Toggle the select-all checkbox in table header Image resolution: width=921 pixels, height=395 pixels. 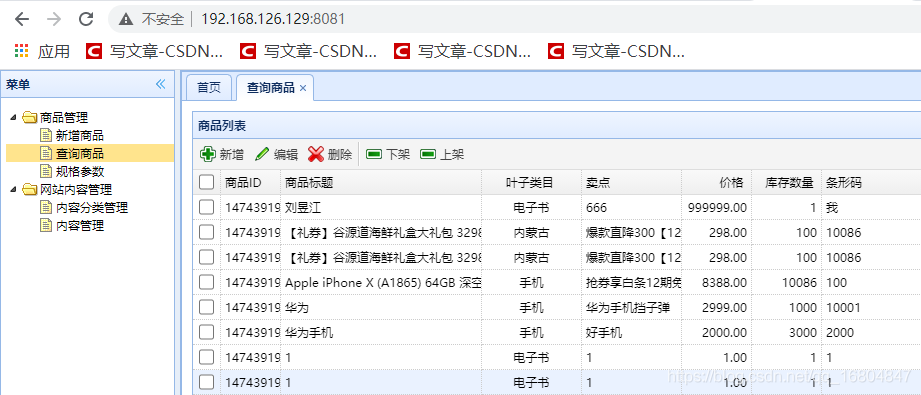click(206, 183)
